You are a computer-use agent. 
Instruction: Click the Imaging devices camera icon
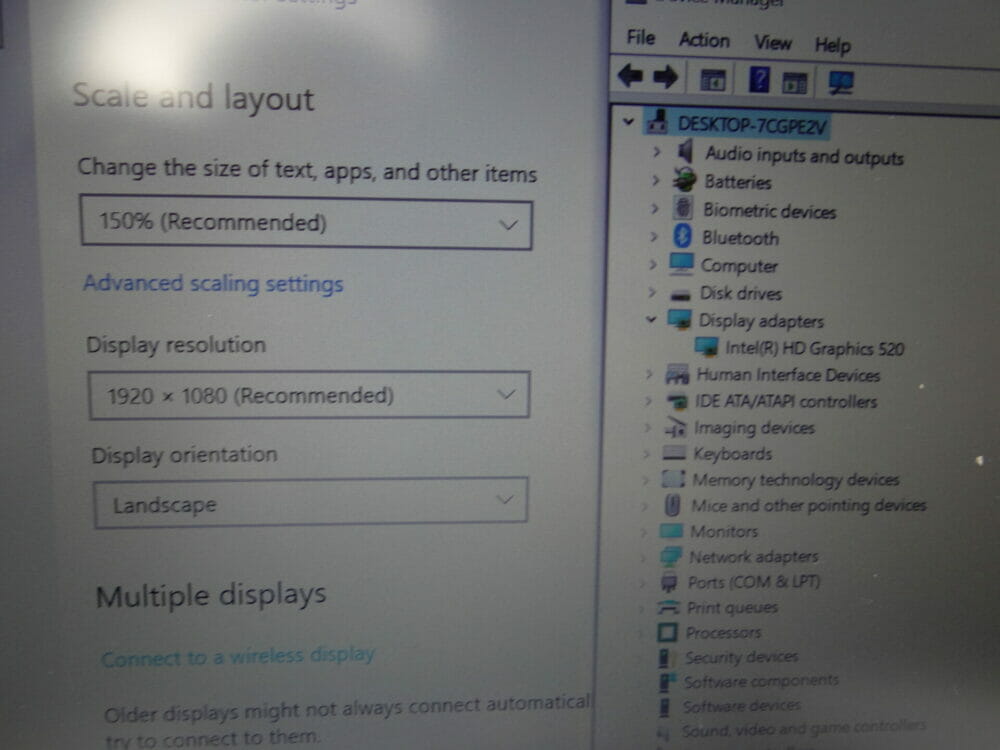coord(675,427)
